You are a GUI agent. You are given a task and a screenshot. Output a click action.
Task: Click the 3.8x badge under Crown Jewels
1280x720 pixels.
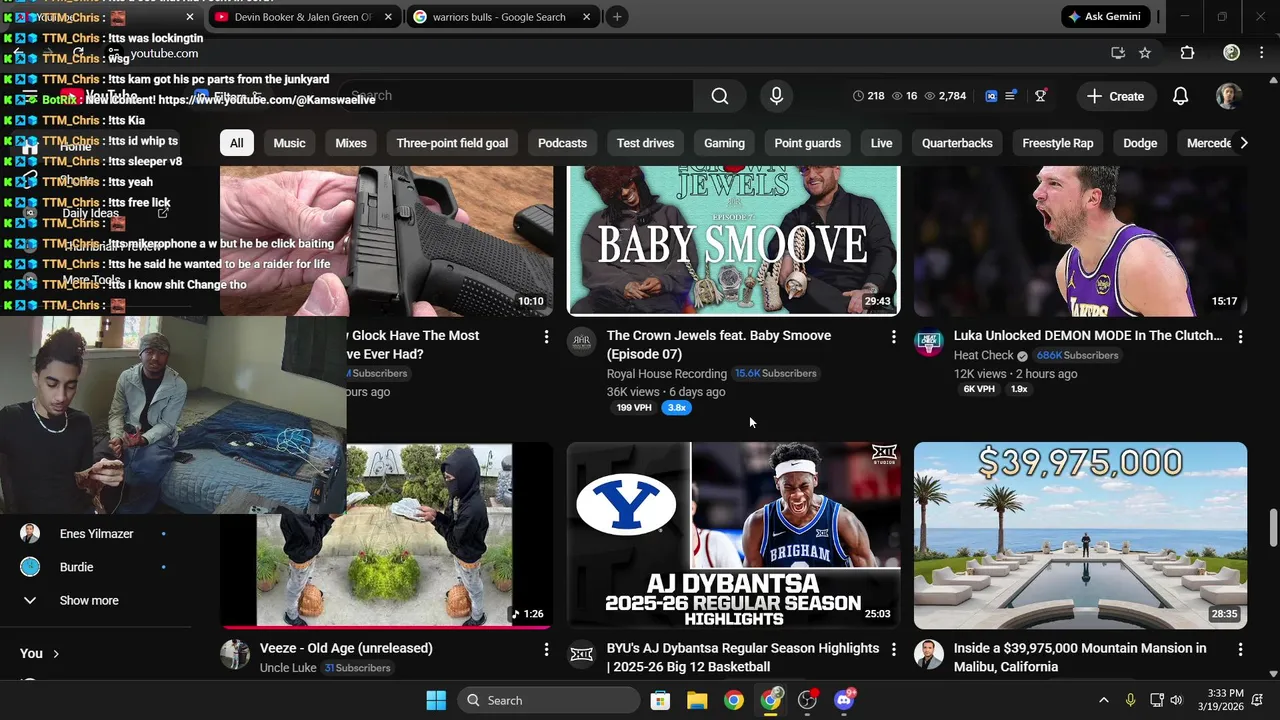click(677, 408)
